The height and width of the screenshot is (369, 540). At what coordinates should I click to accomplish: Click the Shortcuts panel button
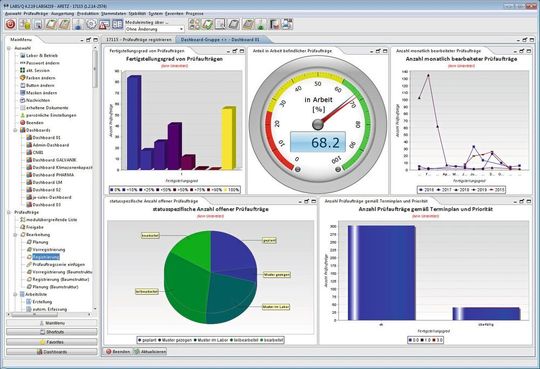52,332
